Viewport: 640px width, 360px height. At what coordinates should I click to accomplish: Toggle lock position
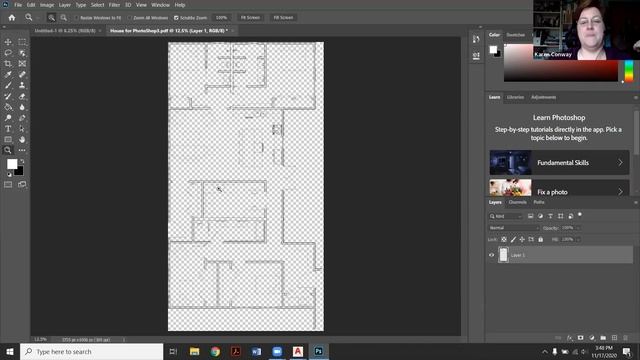[522, 240]
